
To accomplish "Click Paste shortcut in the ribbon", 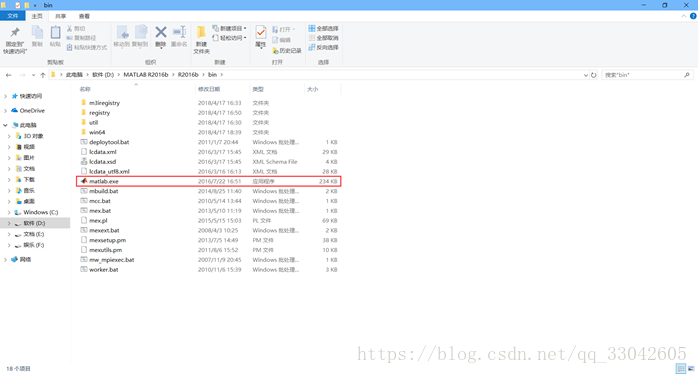I will click(87, 47).
